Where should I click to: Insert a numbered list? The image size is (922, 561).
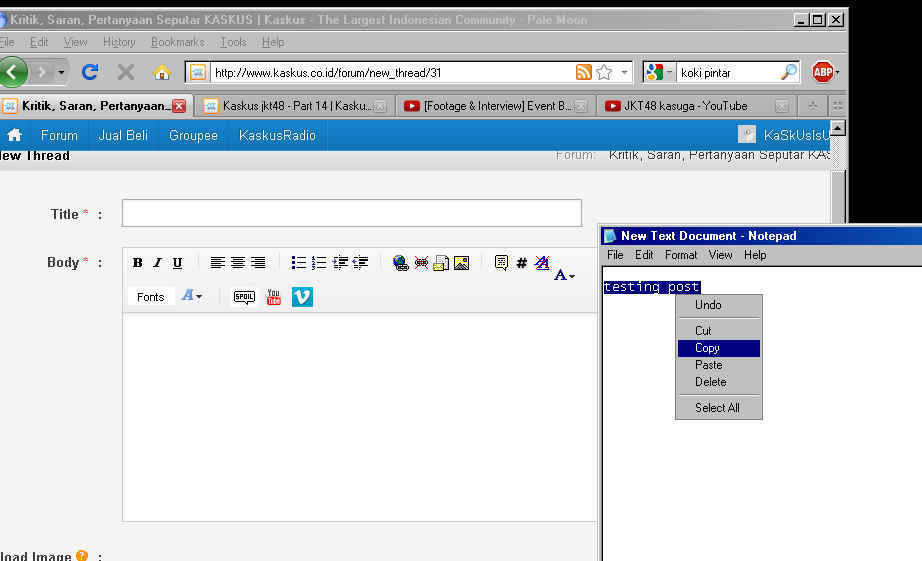point(319,263)
